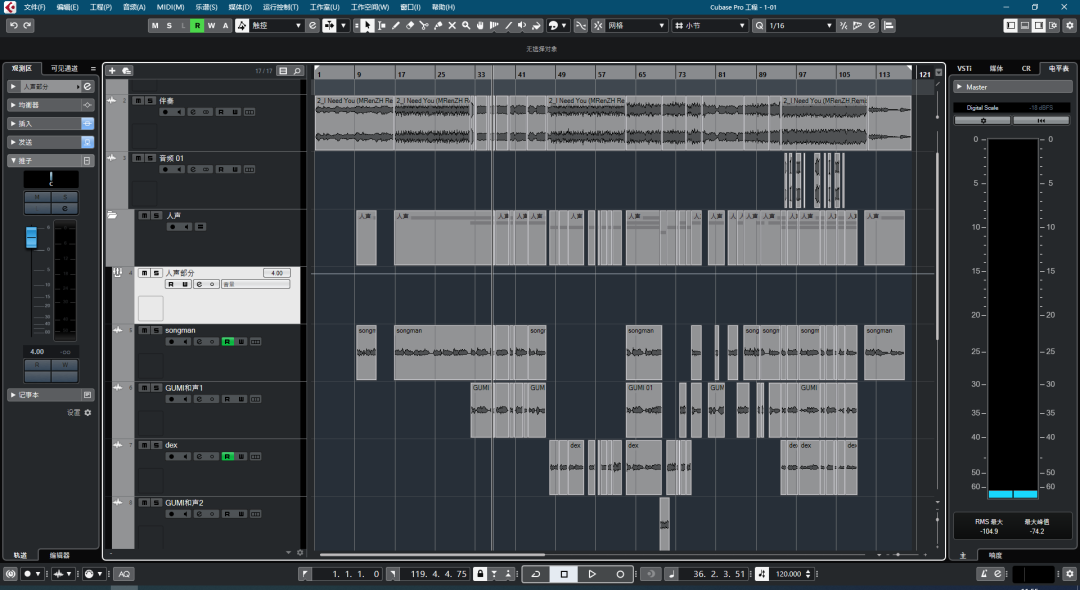Toggle global Solo S button
Screen dimensions: 1080x590
(x=169, y=25)
